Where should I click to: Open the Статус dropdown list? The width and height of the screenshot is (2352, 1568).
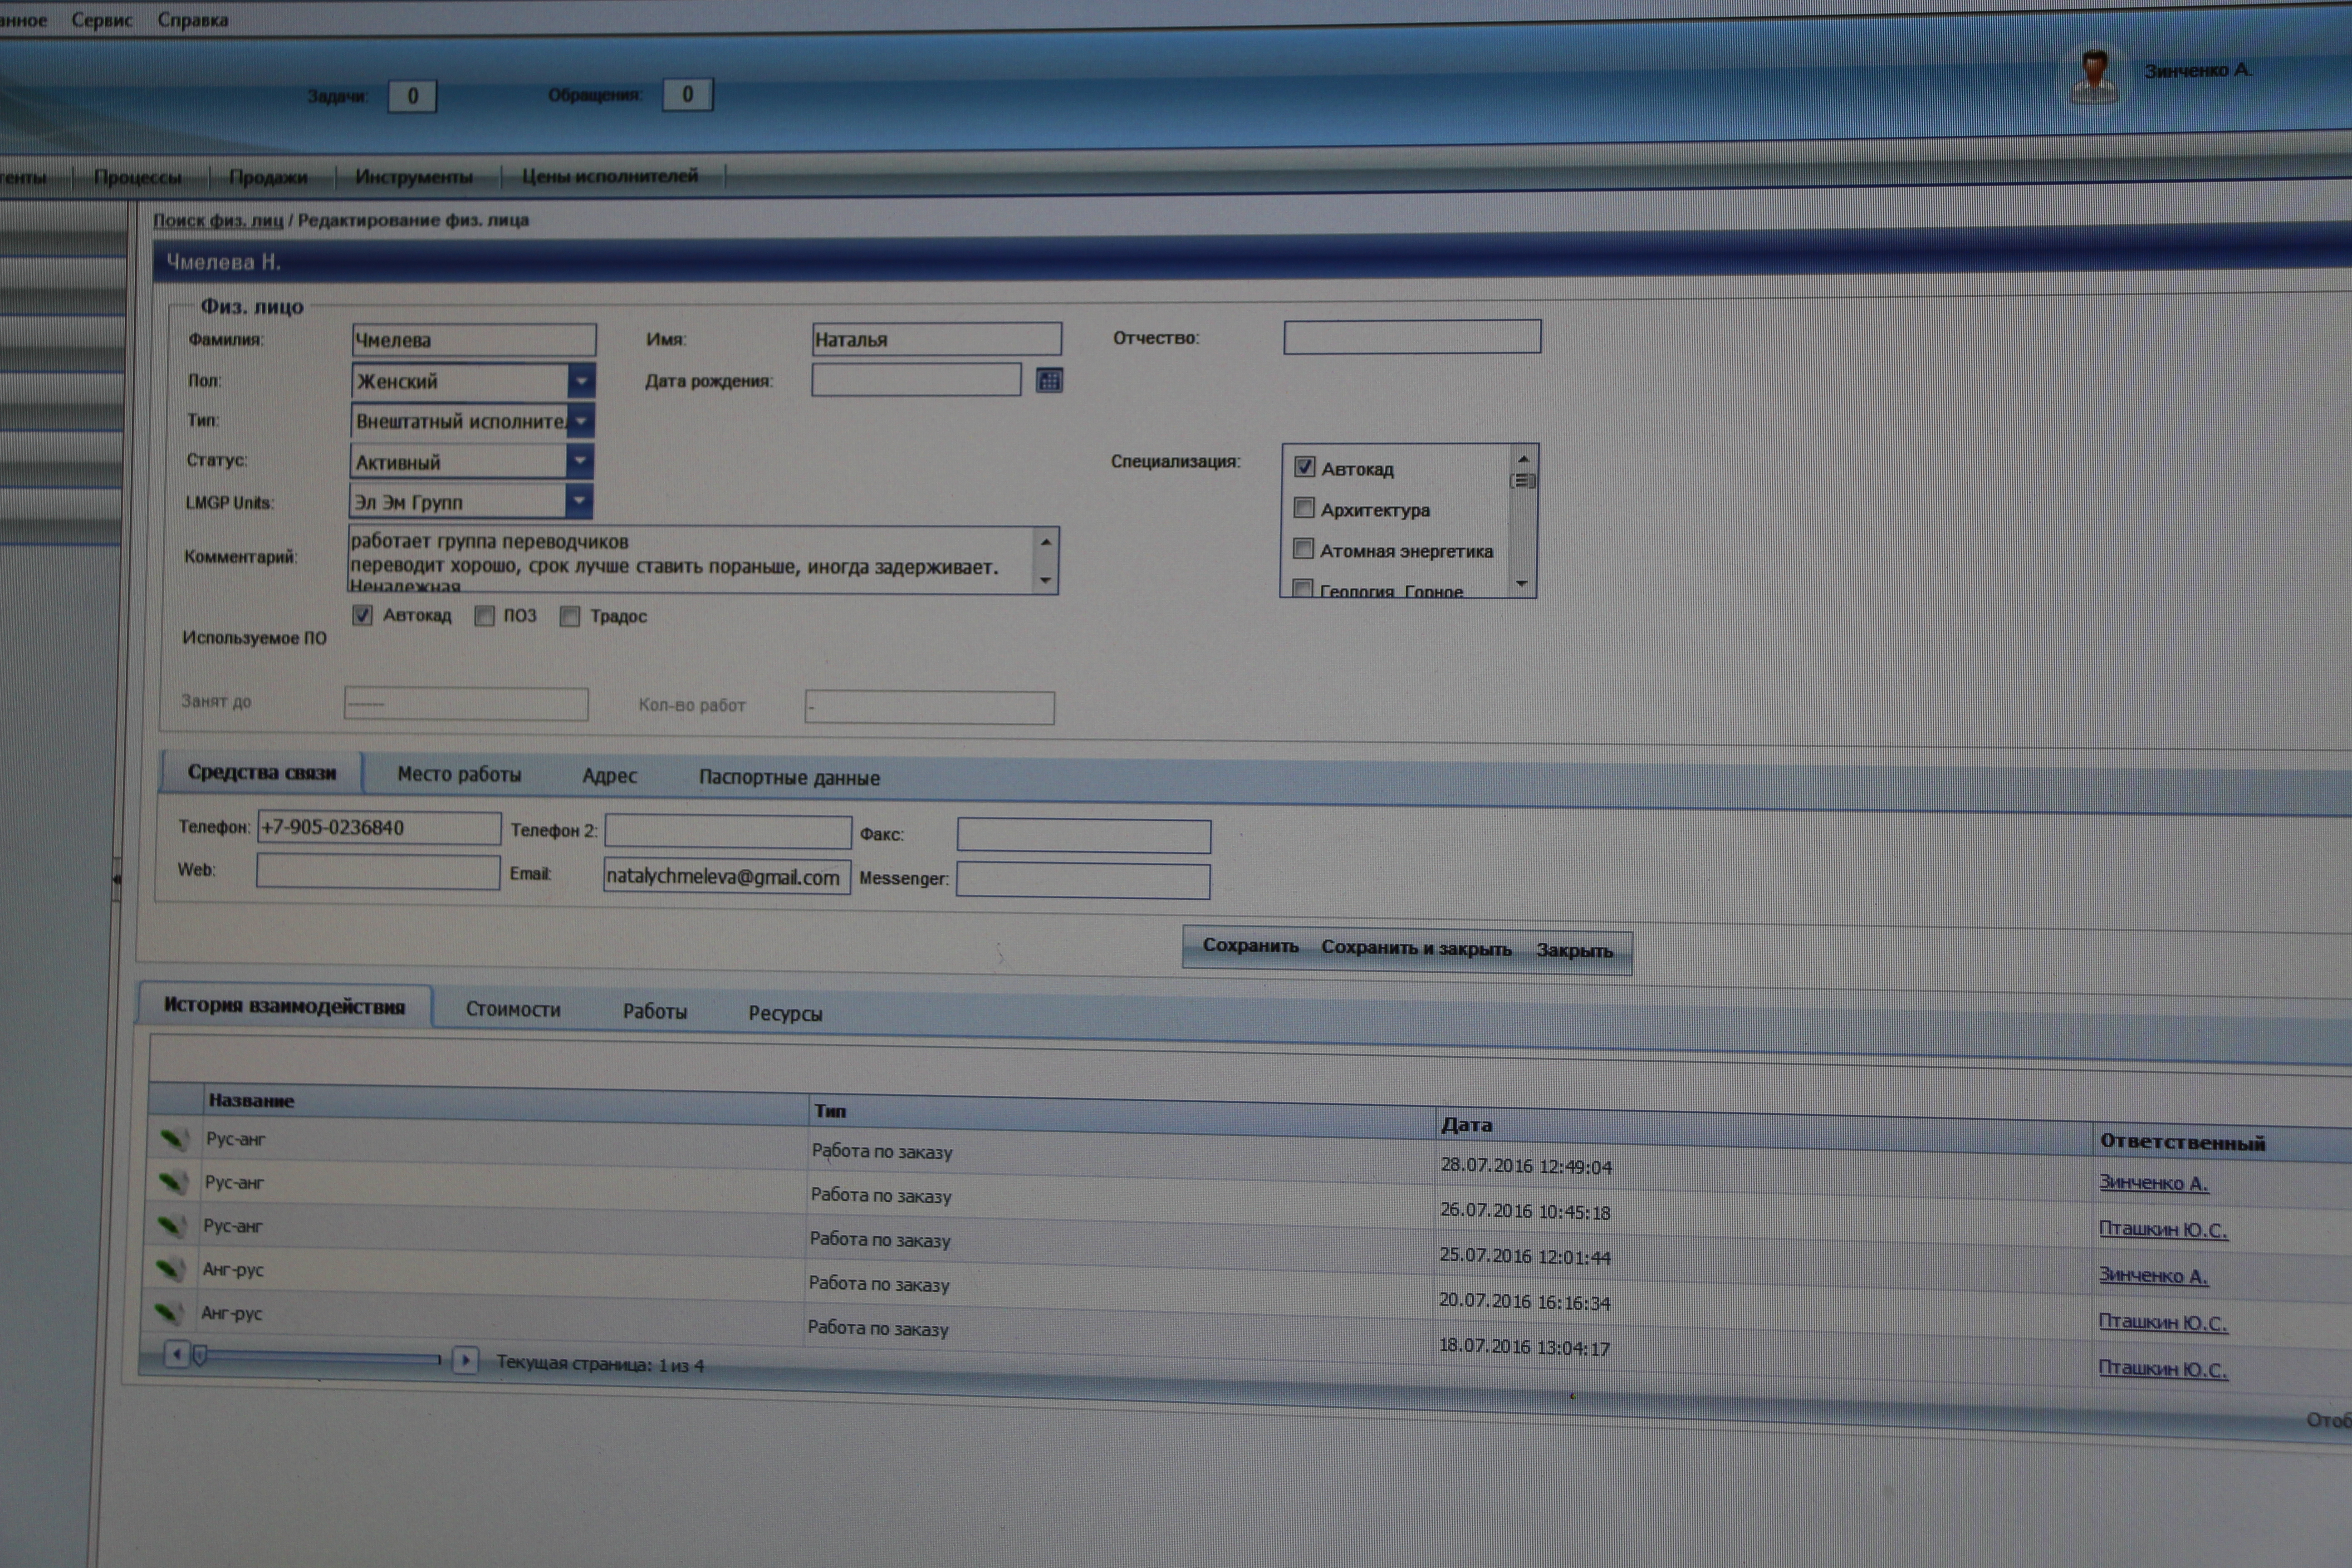click(x=579, y=461)
